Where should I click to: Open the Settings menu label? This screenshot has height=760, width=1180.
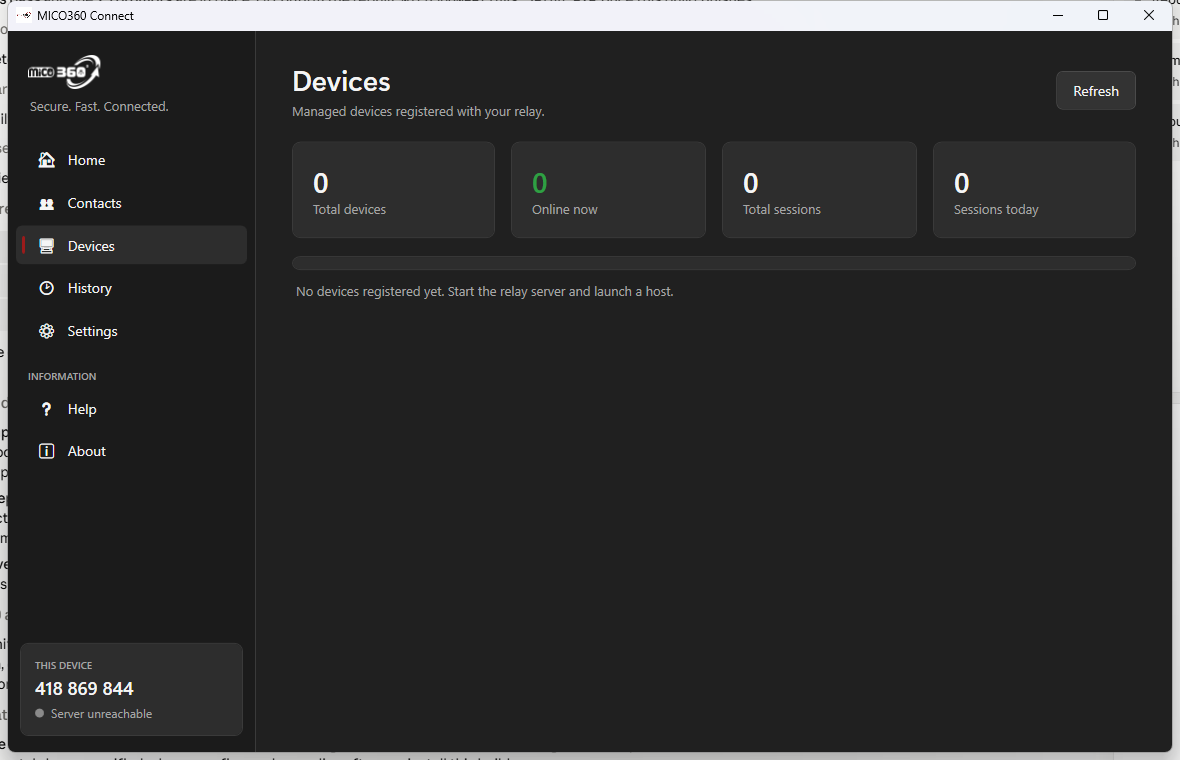click(93, 331)
